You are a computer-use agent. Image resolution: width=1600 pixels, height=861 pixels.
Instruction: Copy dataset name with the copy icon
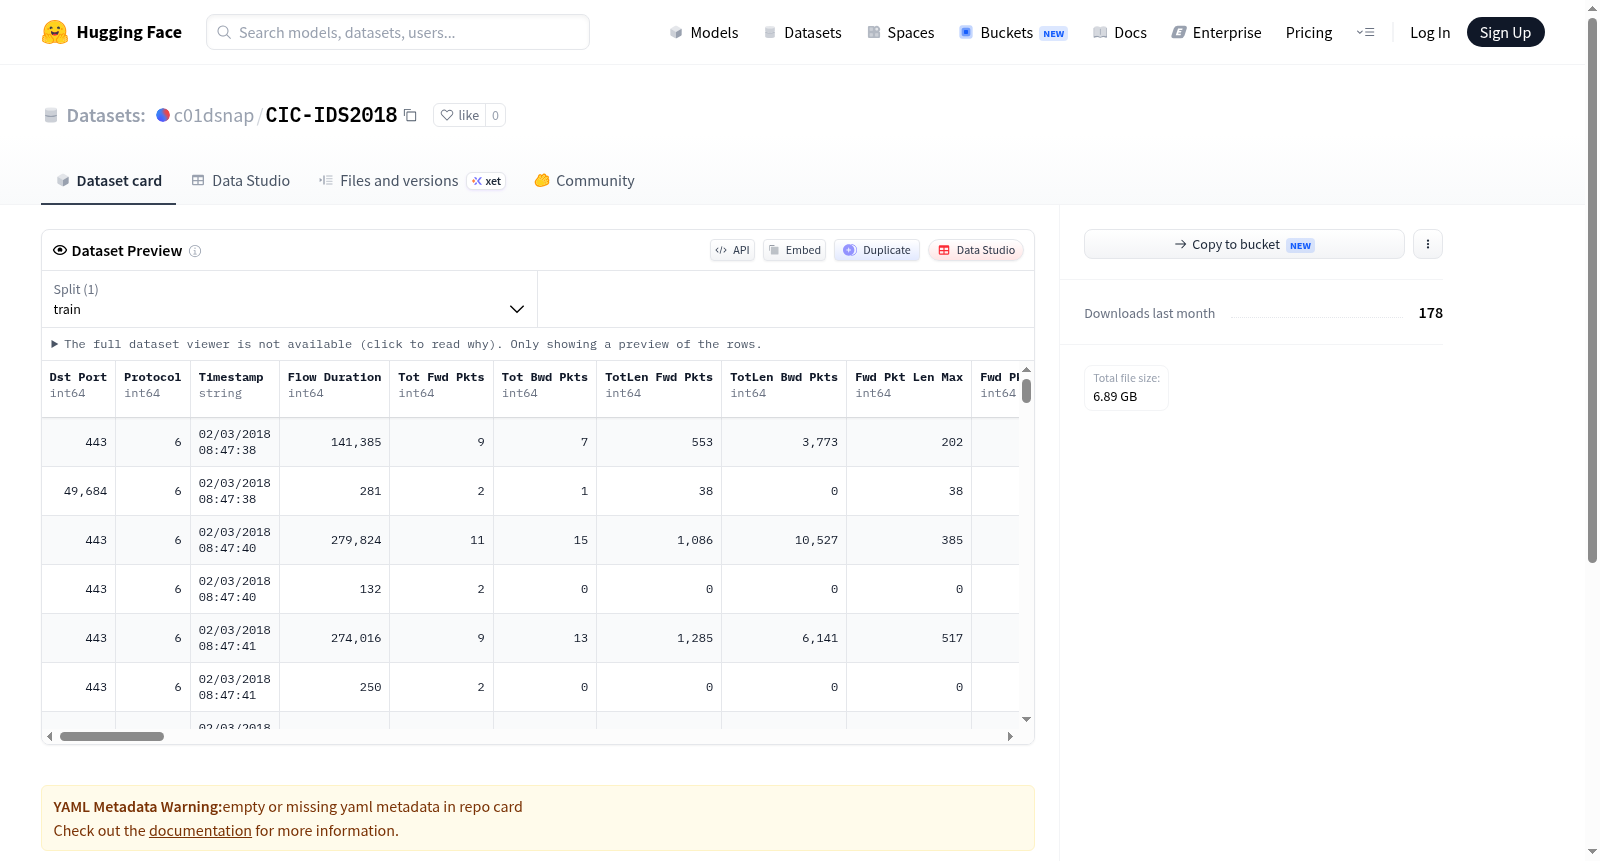click(x=410, y=115)
